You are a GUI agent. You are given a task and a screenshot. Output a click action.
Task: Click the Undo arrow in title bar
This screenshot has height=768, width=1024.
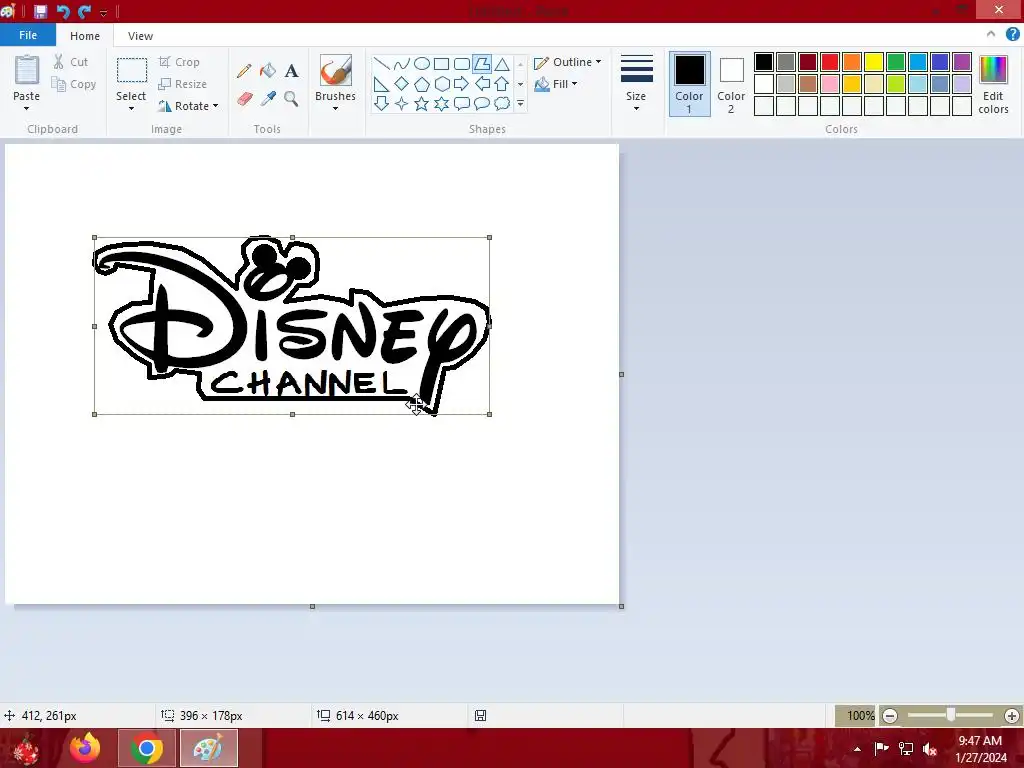[63, 11]
